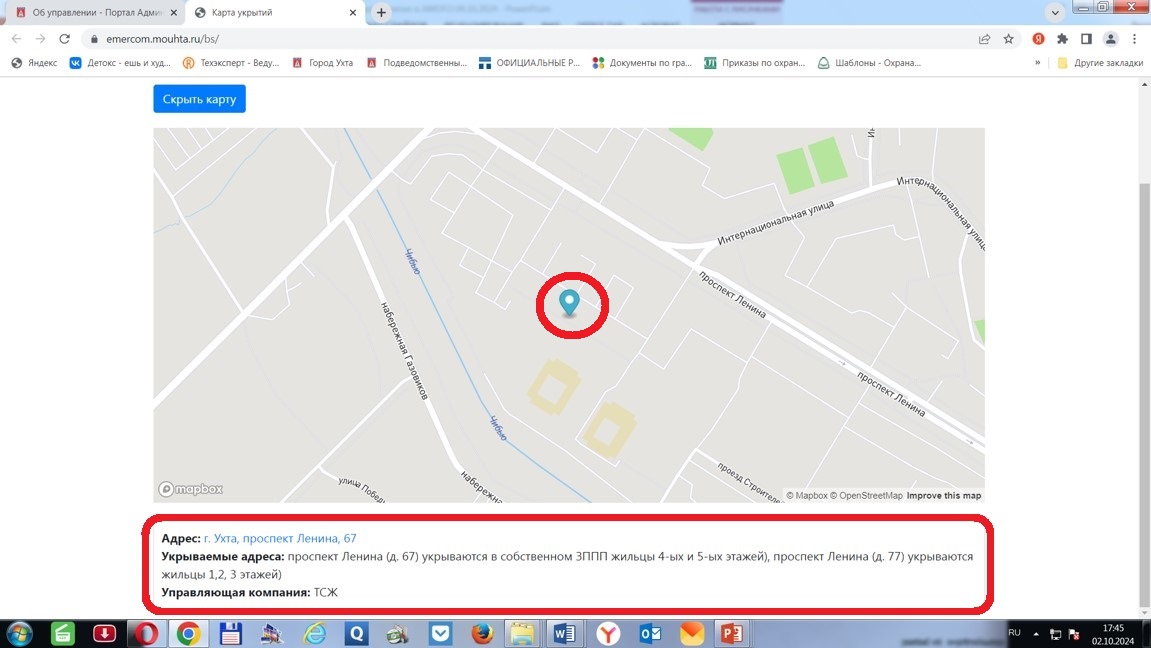The image size is (1151, 648).
Task: Expand the hidden bookmarks chevron
Action: [x=1037, y=63]
